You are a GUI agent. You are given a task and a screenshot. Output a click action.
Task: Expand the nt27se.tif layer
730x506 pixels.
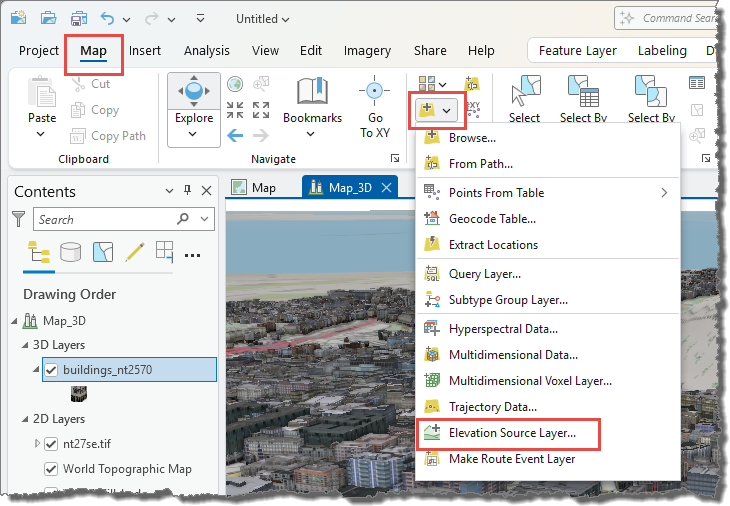tap(38, 443)
